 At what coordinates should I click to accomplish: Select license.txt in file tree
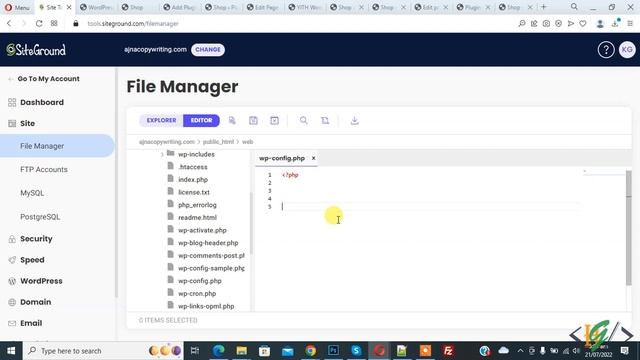(193, 192)
